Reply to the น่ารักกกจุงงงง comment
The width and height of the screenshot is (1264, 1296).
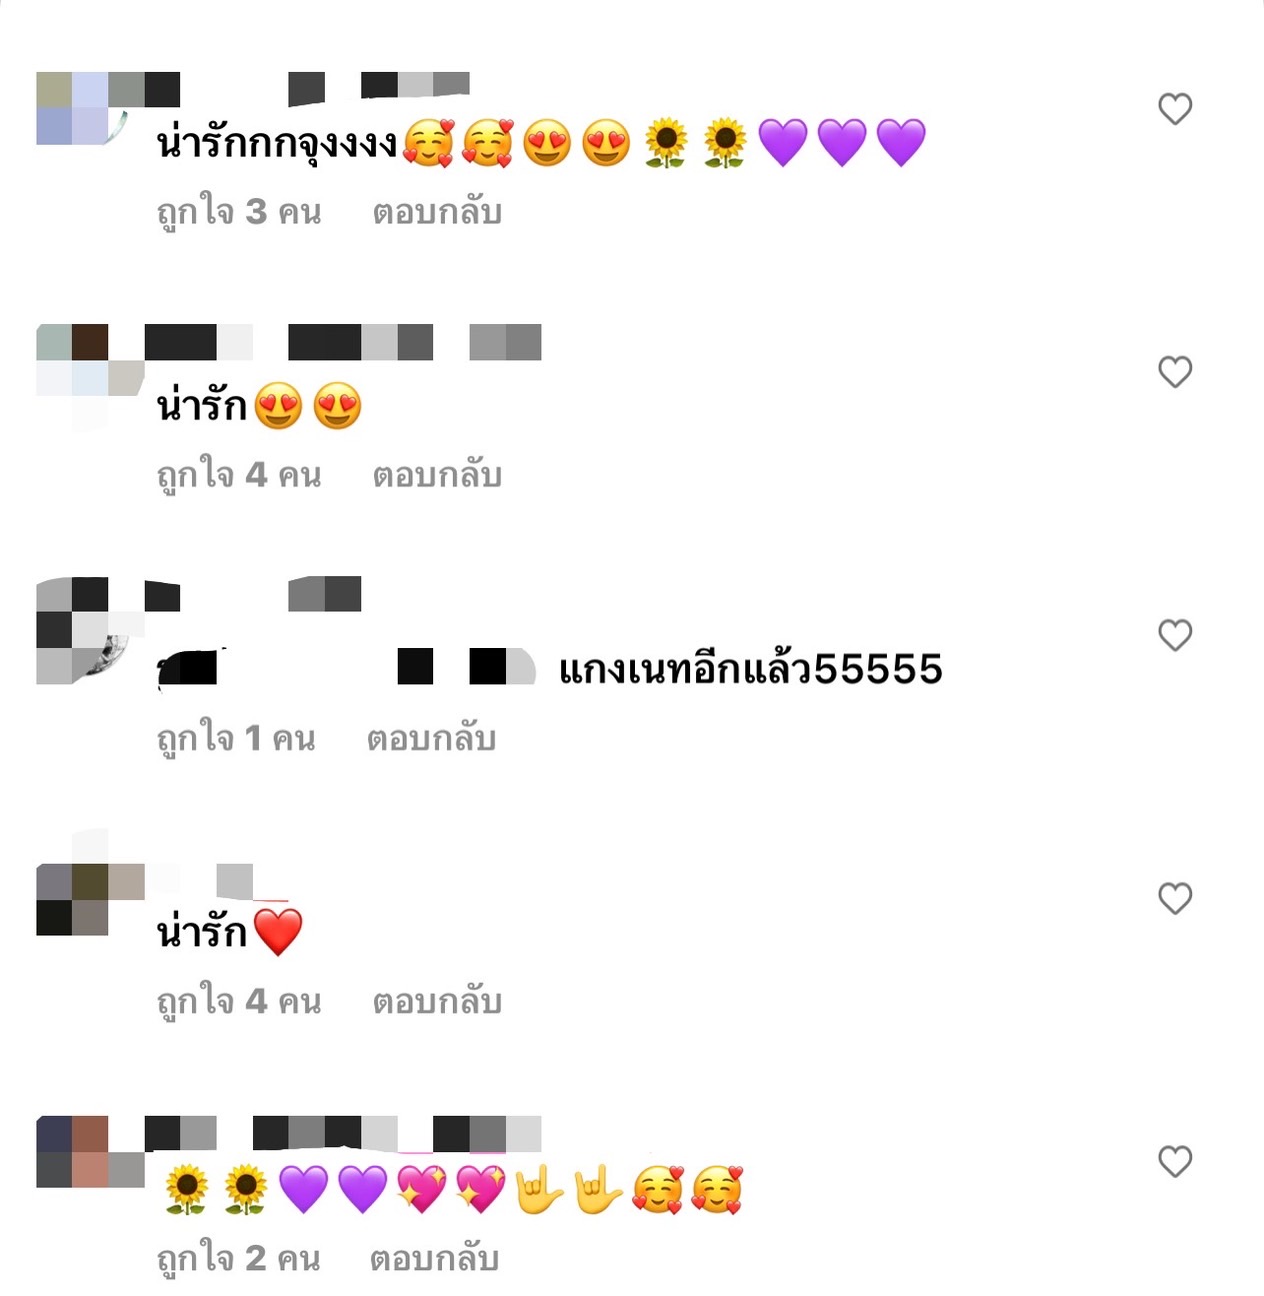tap(437, 212)
